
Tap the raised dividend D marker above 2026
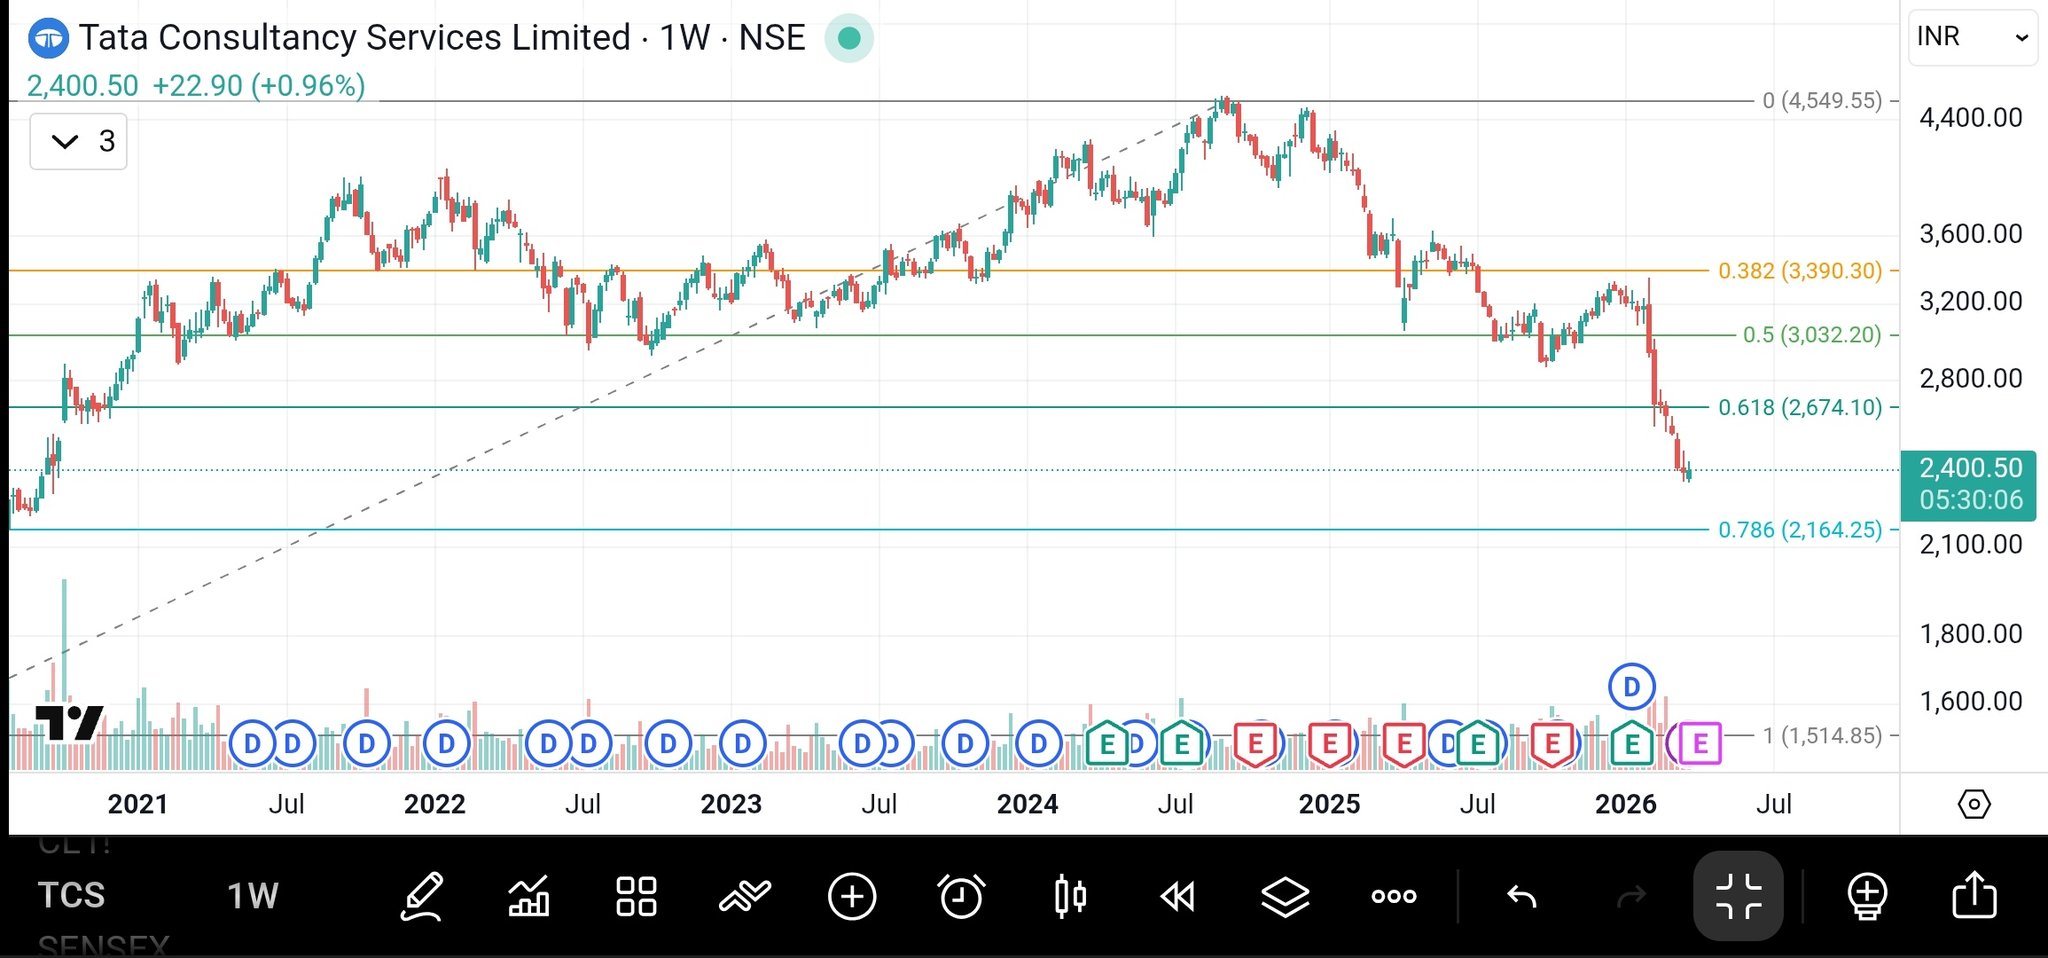(x=1631, y=687)
